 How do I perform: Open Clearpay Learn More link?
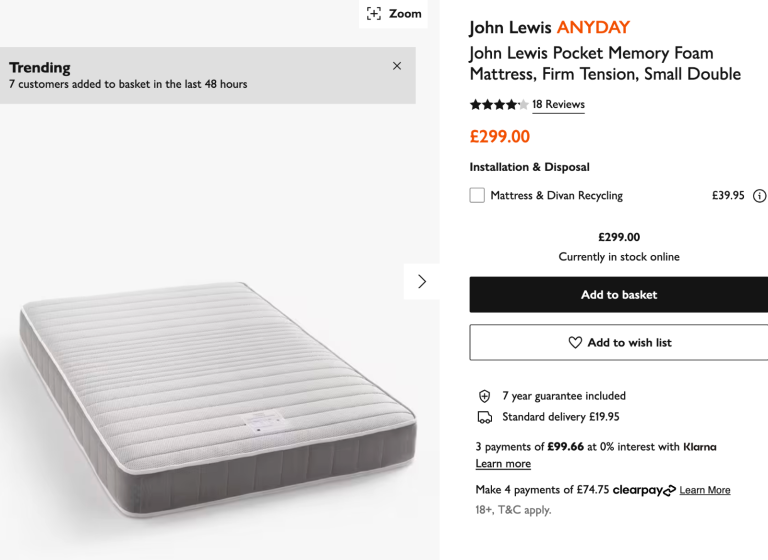click(705, 490)
